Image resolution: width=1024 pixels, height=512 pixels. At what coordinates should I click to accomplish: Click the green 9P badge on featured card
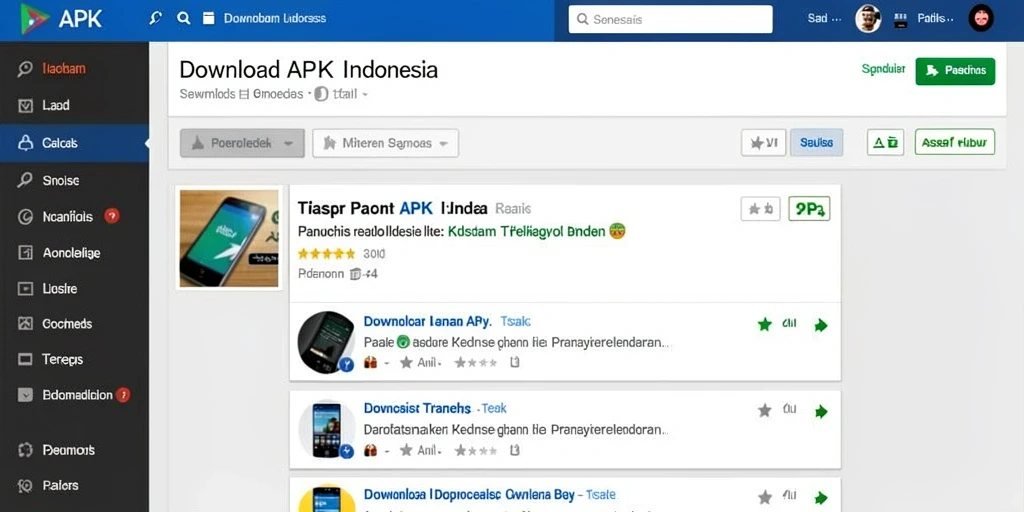pos(809,209)
